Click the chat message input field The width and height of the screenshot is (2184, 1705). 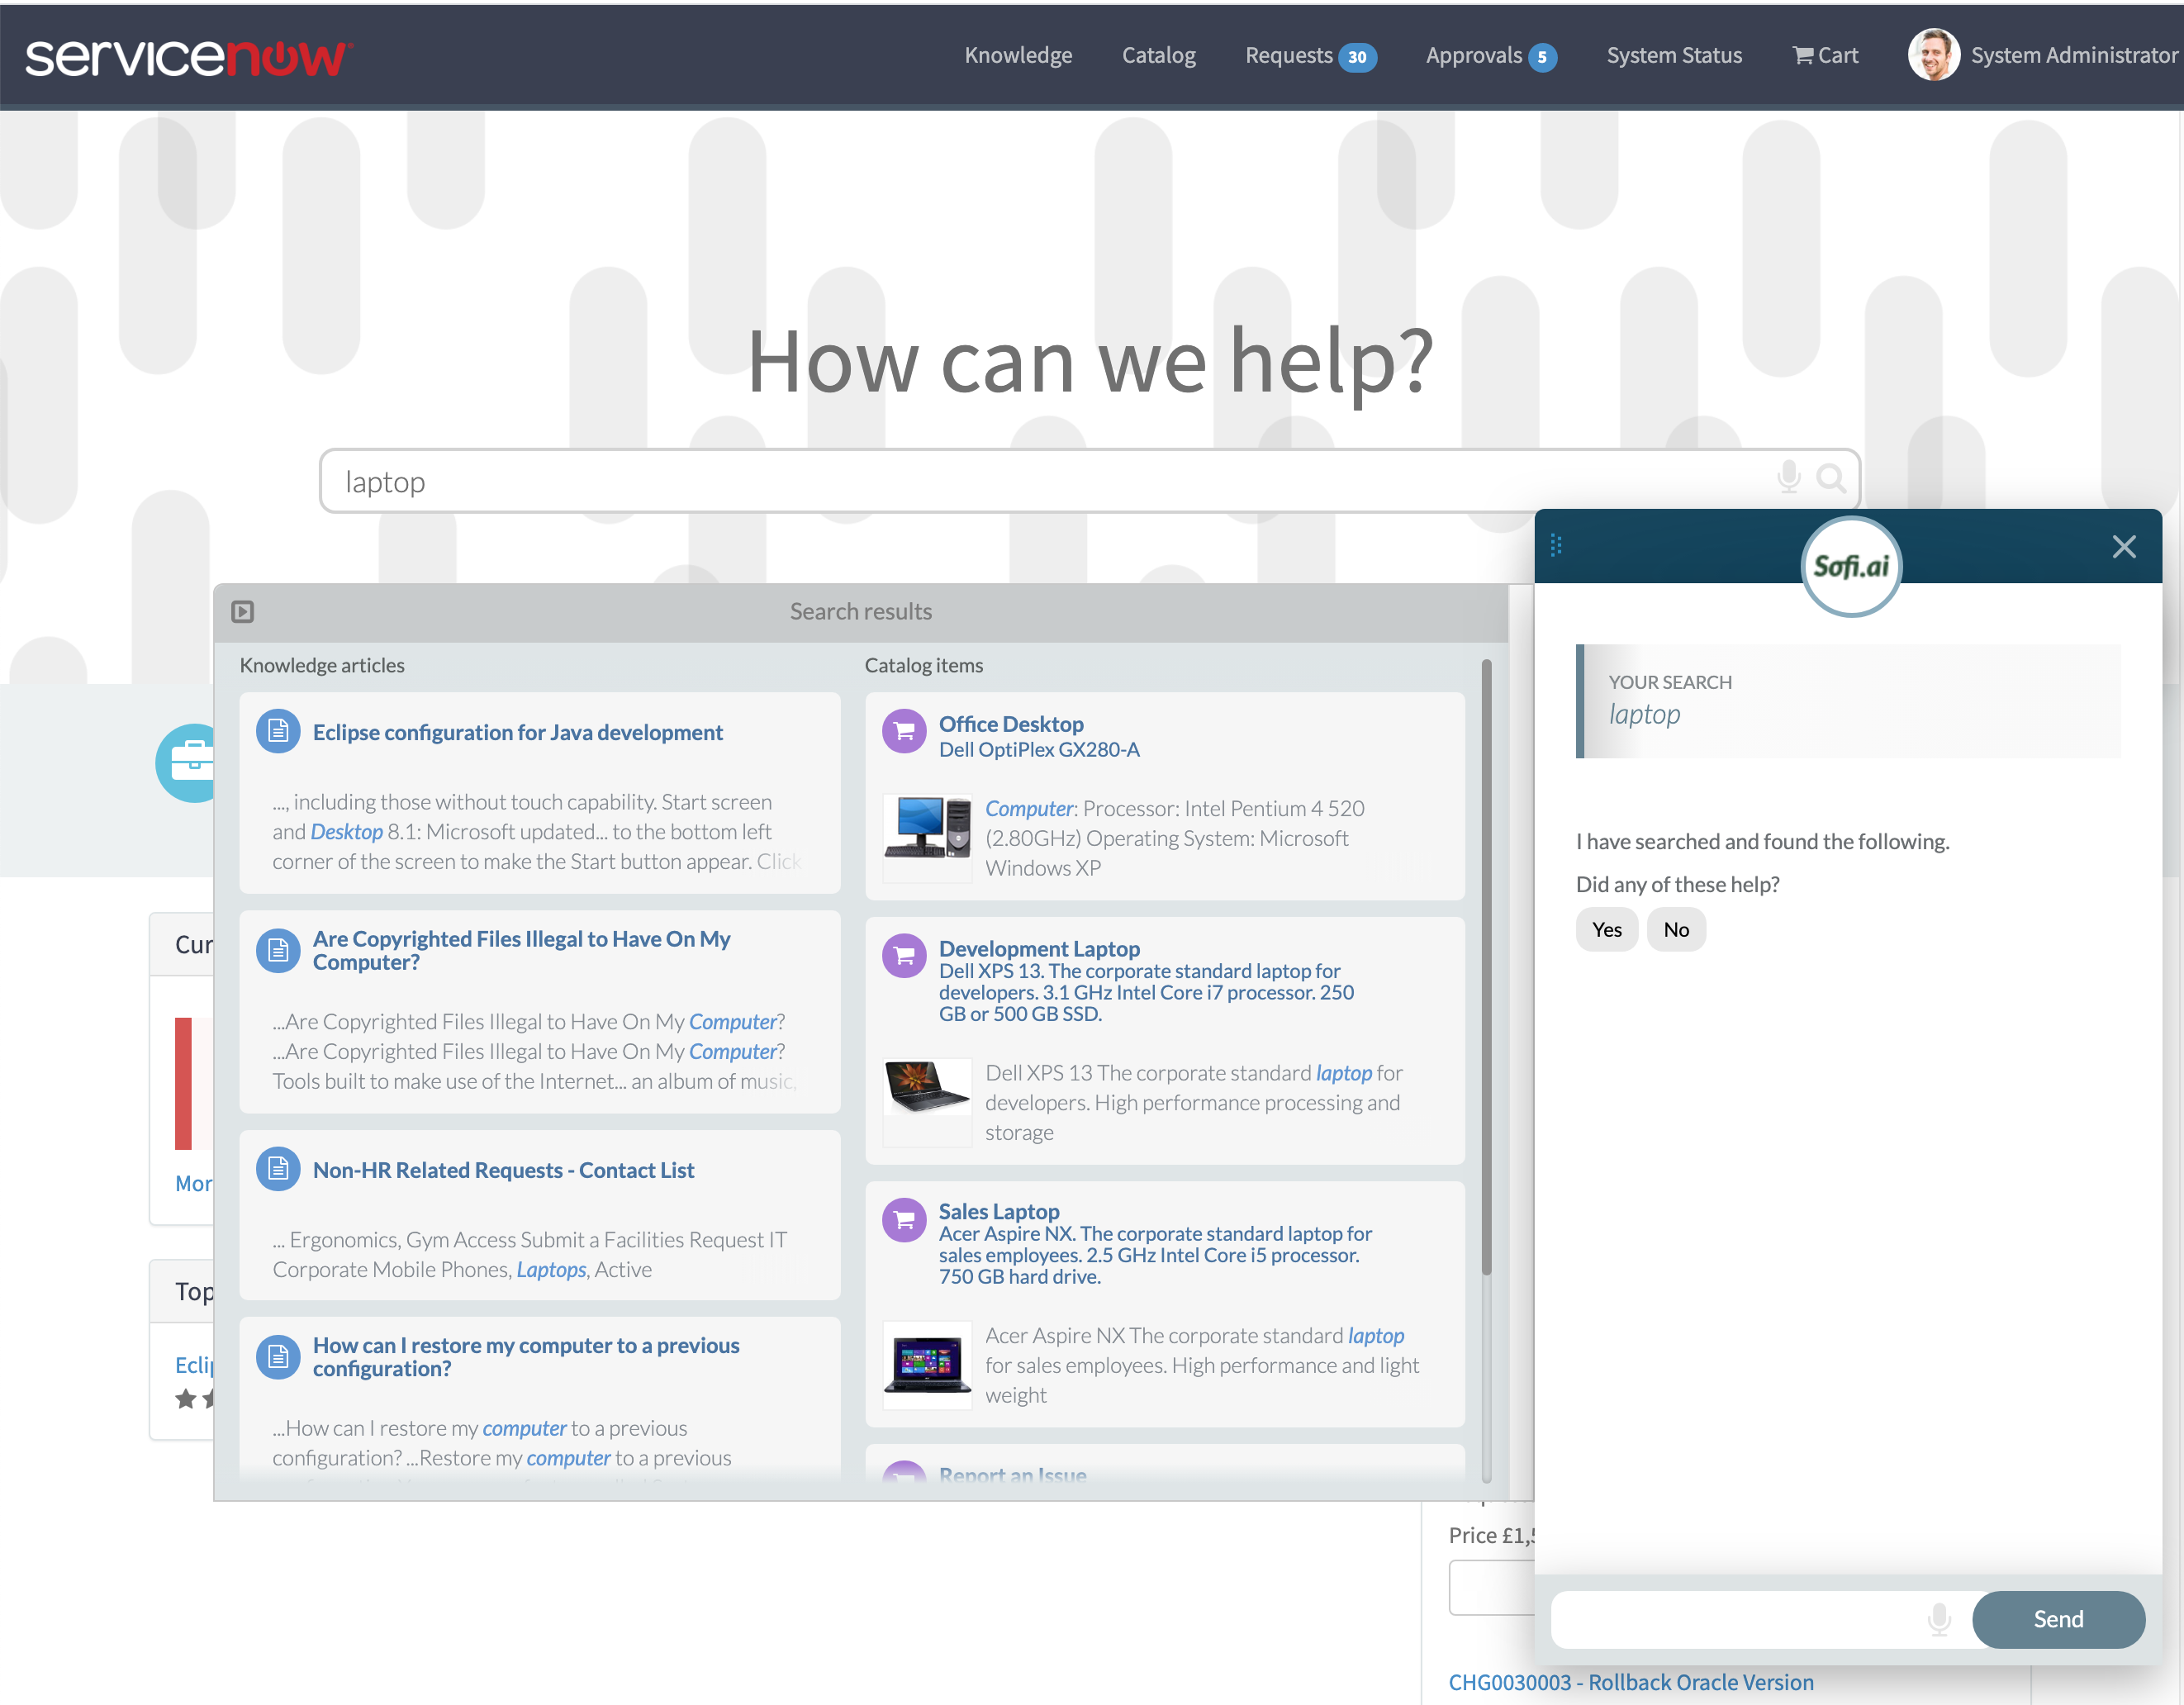pos(1735,1619)
